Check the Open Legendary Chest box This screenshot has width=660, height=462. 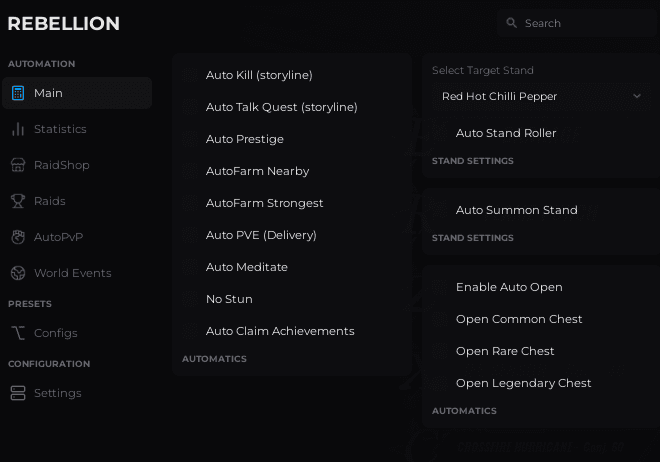[441, 383]
